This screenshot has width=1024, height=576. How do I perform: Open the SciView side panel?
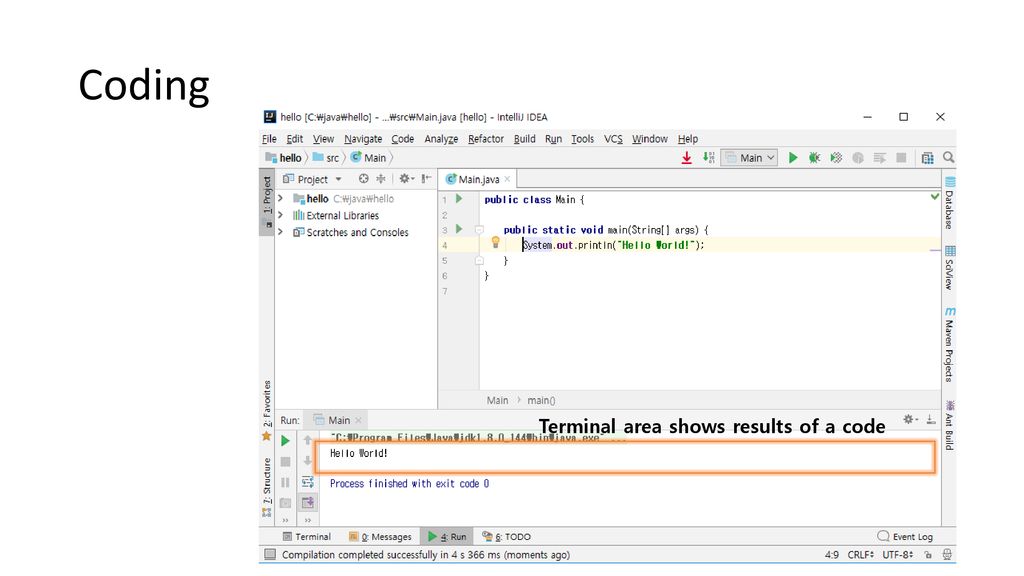click(950, 268)
